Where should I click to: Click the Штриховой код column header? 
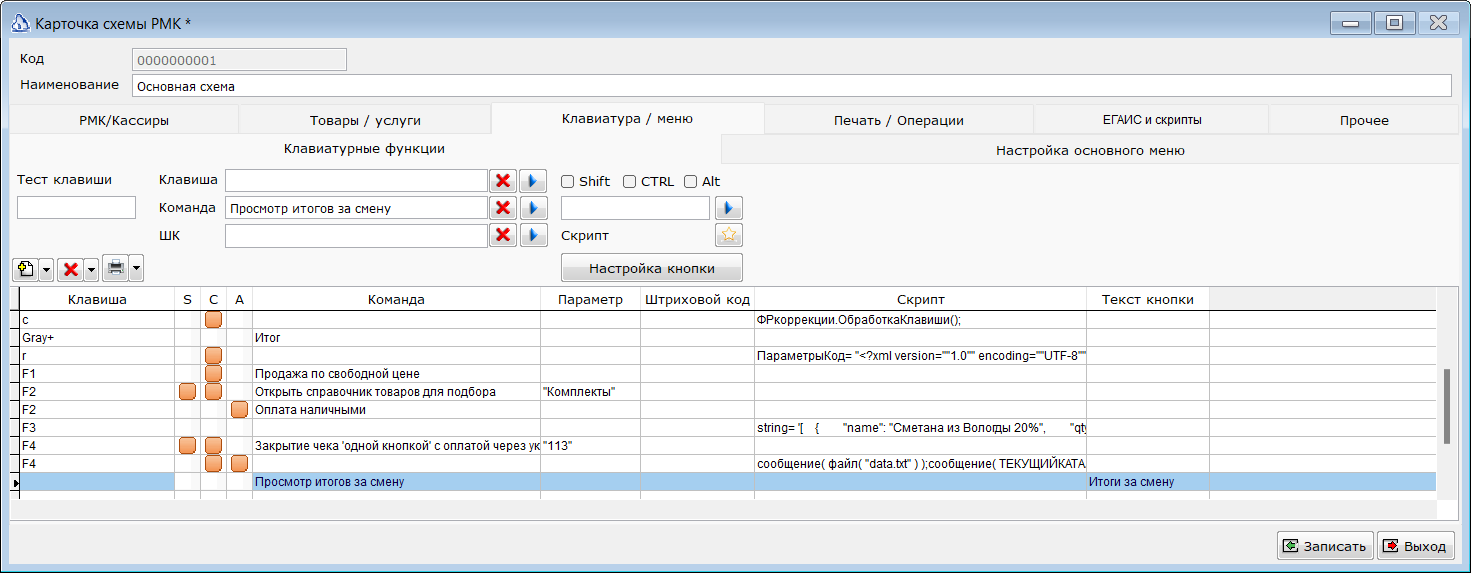pyautogui.click(x=697, y=299)
